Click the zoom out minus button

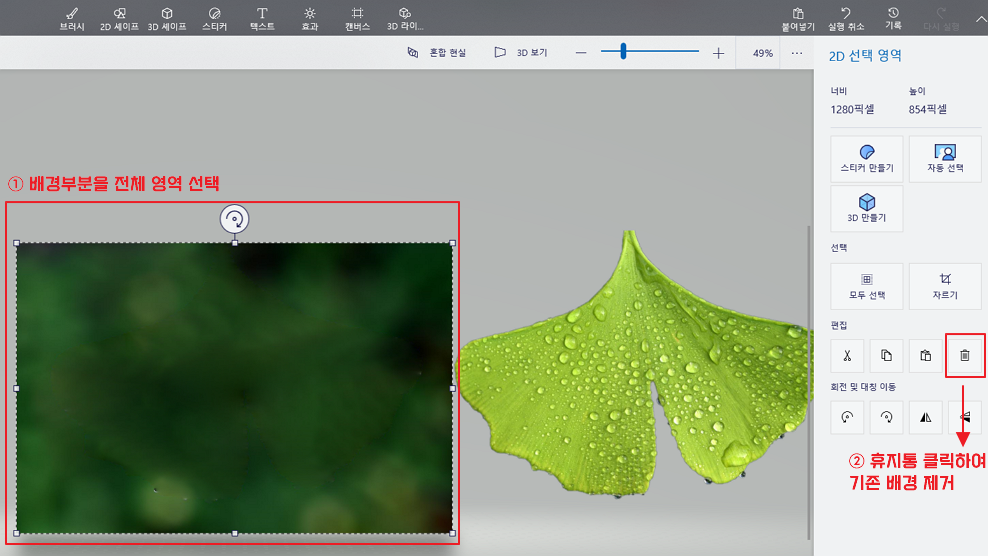coord(581,53)
